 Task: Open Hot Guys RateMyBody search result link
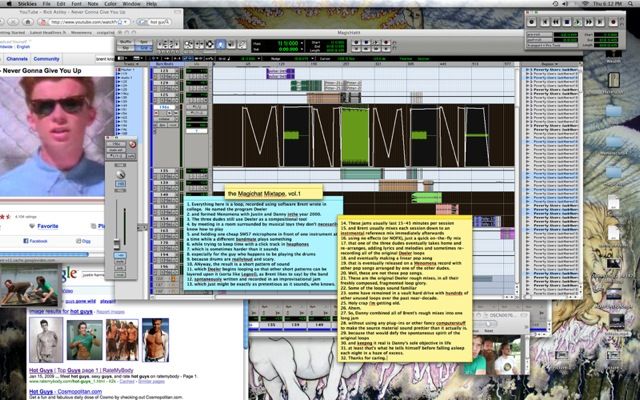click(x=81, y=370)
